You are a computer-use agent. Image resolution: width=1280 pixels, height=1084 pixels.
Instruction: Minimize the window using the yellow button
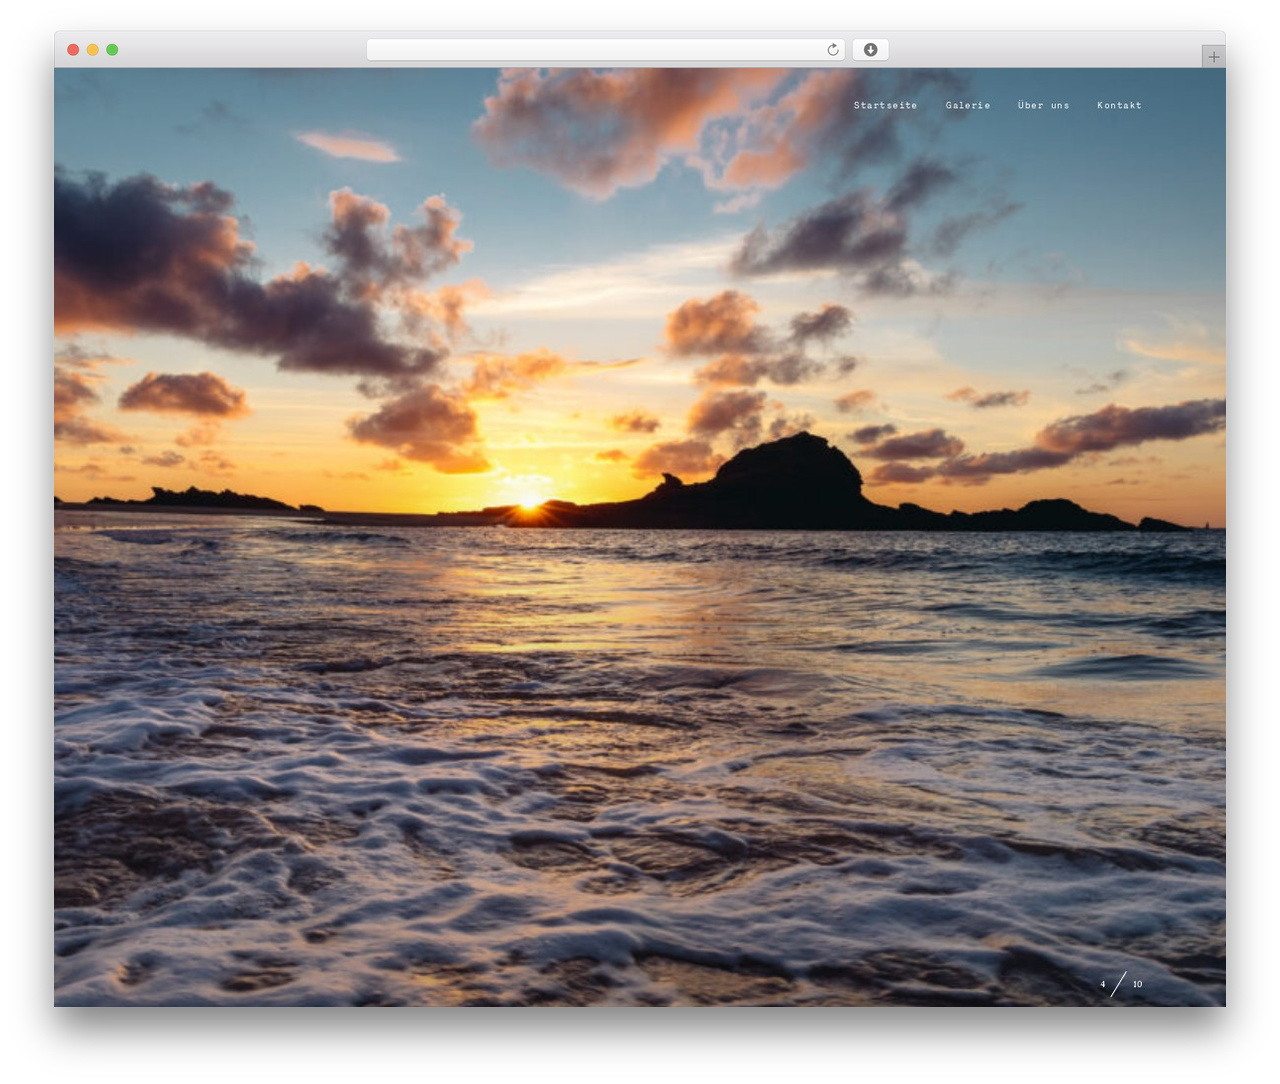coord(93,50)
